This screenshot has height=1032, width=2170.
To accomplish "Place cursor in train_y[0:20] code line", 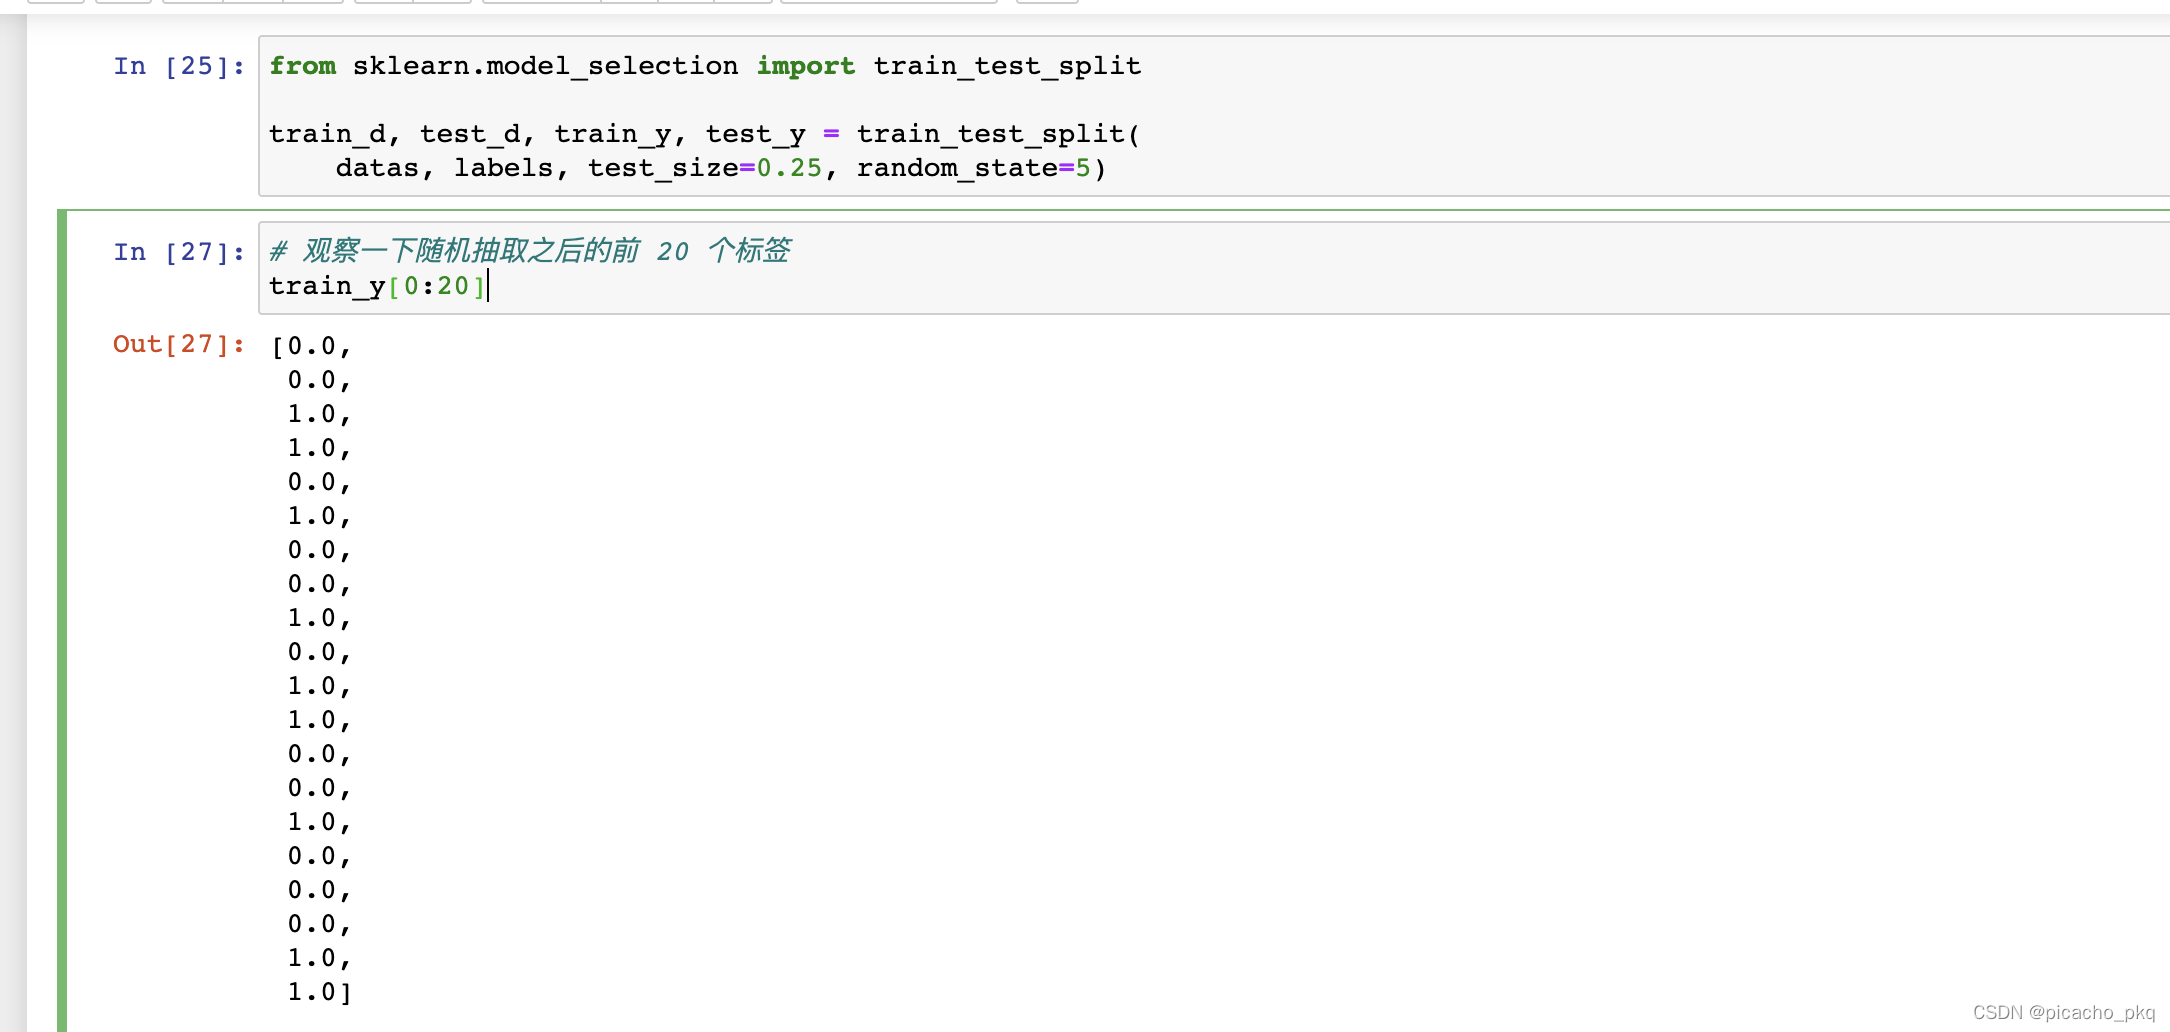I will [378, 286].
